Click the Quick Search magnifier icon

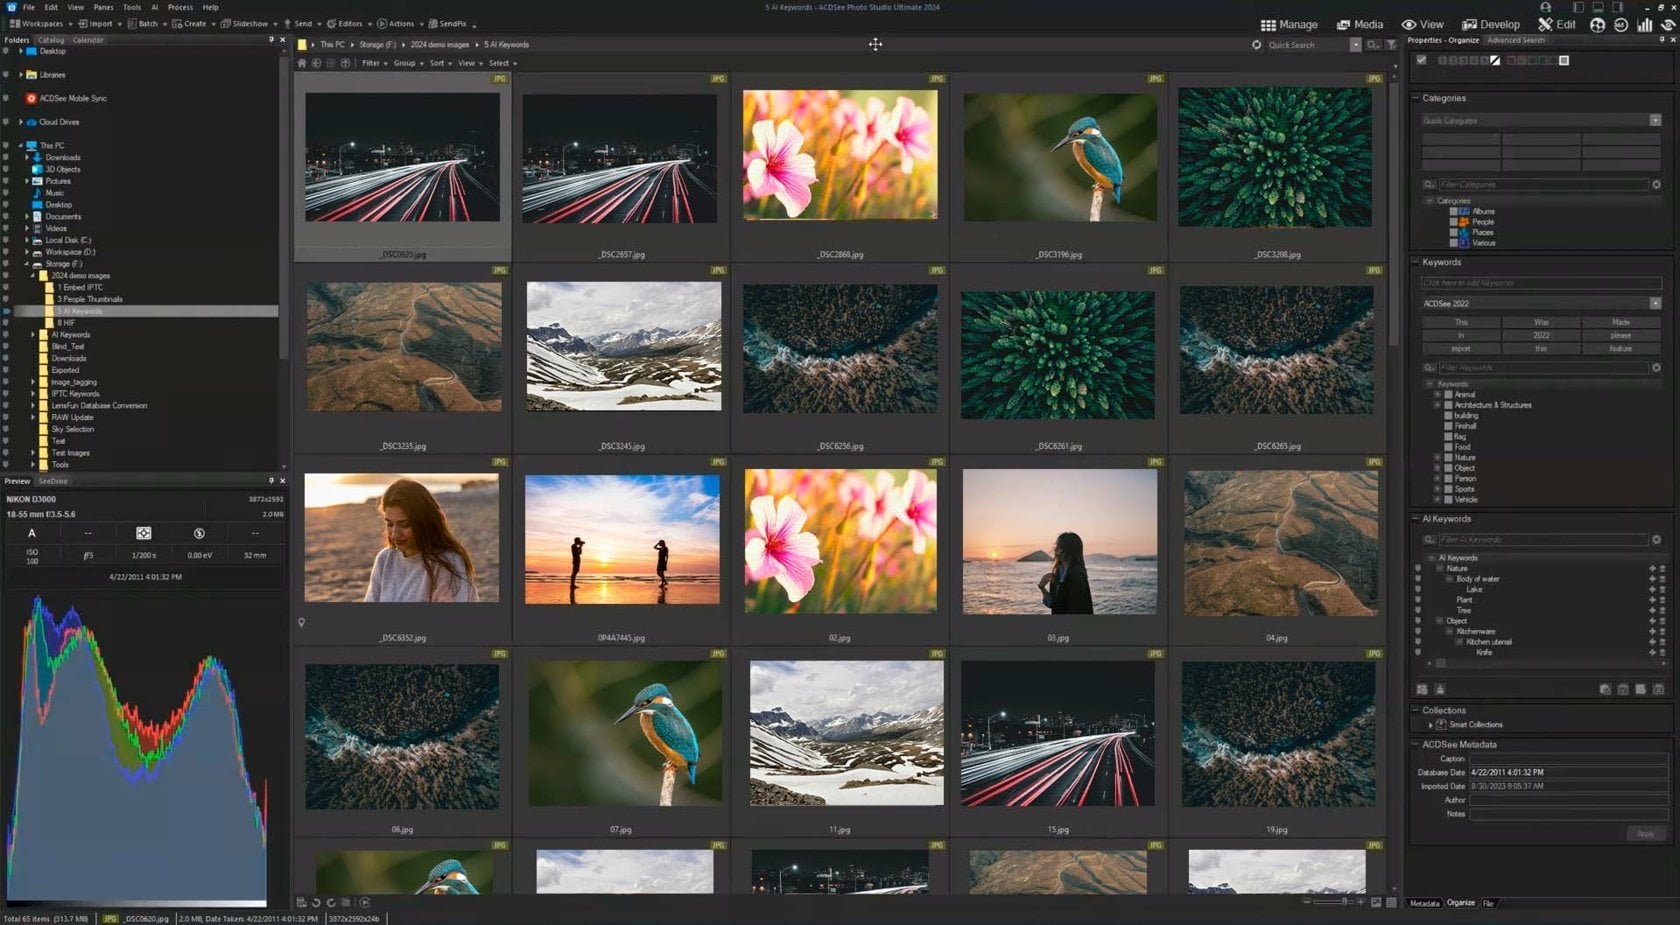(1374, 45)
